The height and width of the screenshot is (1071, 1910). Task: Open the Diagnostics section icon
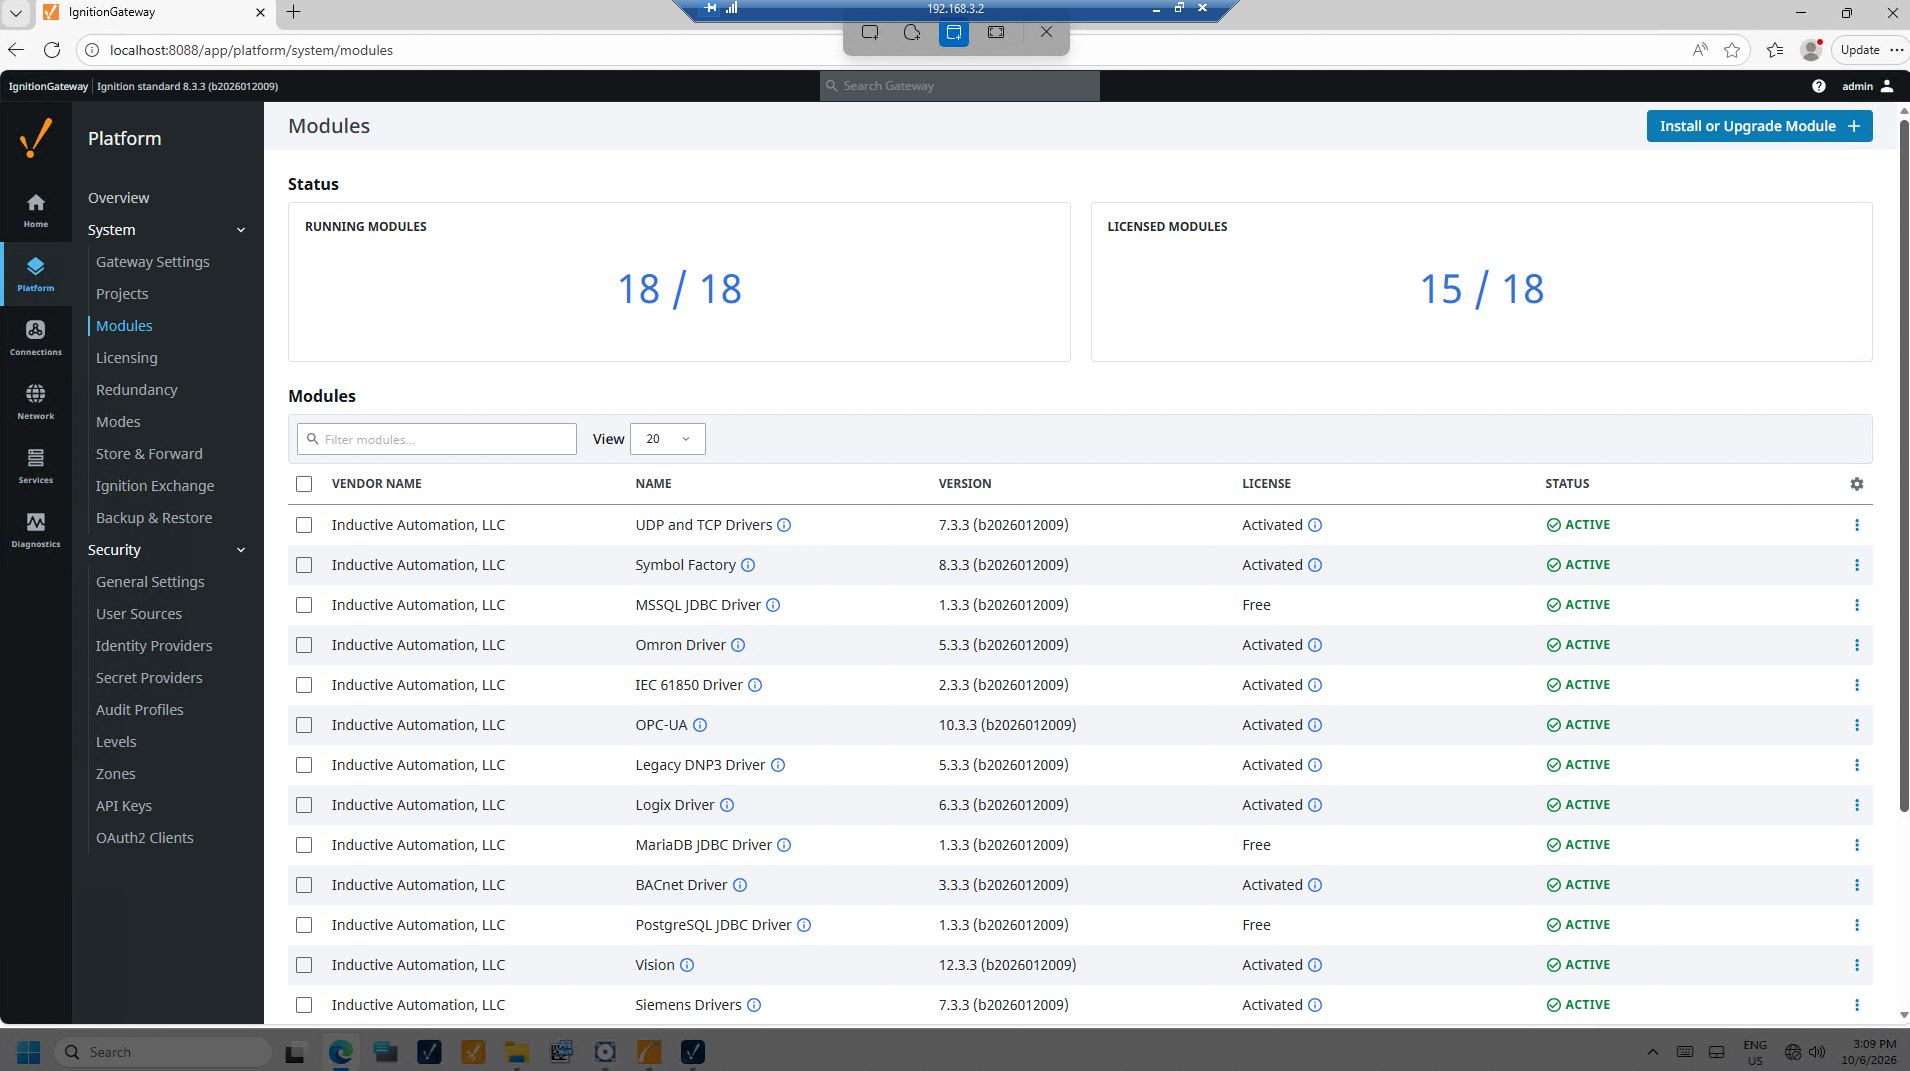pyautogui.click(x=36, y=530)
